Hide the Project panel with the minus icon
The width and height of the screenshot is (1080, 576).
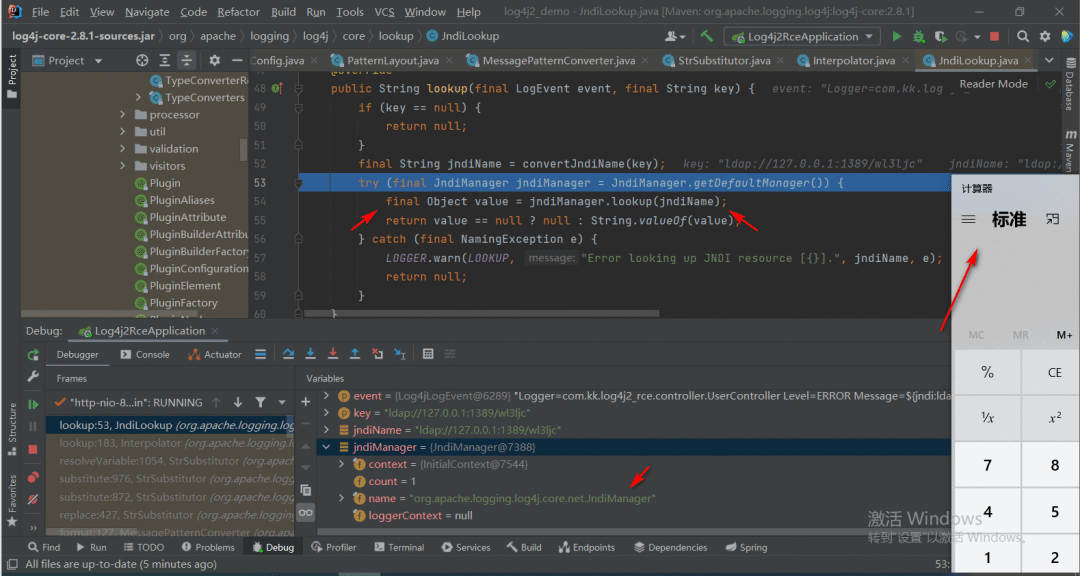click(236, 61)
